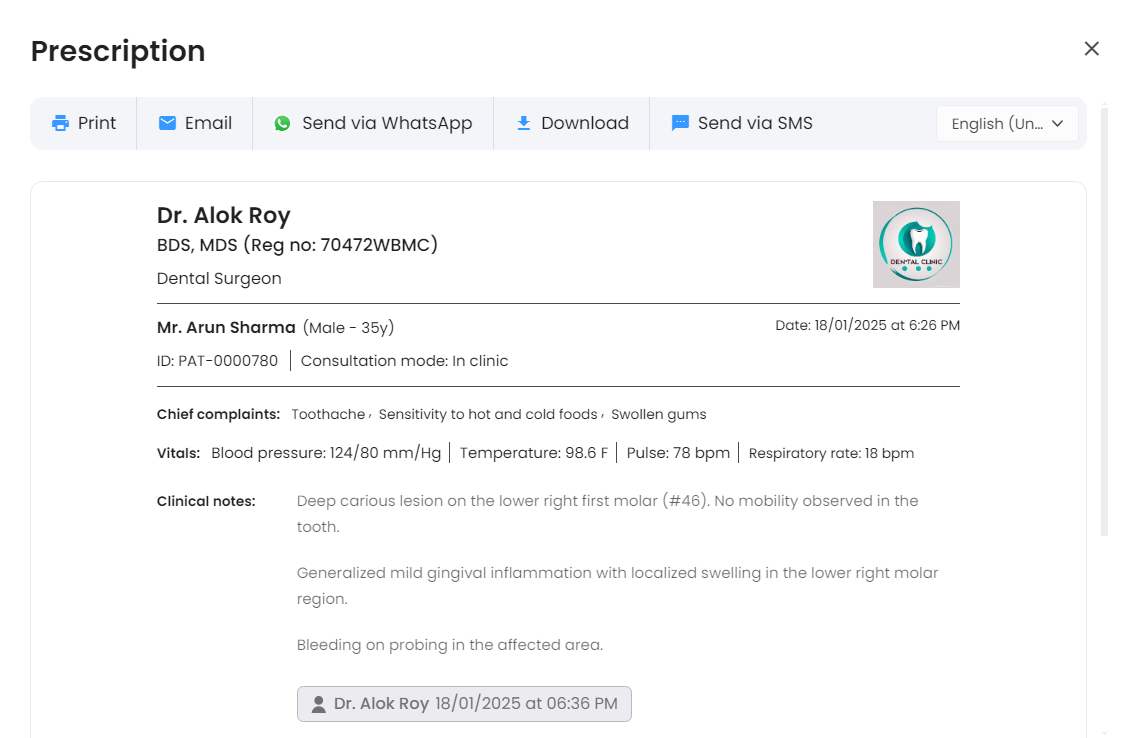This screenshot has width=1126, height=738.
Task: Click the dental clinic tooth logo
Action: [915, 244]
